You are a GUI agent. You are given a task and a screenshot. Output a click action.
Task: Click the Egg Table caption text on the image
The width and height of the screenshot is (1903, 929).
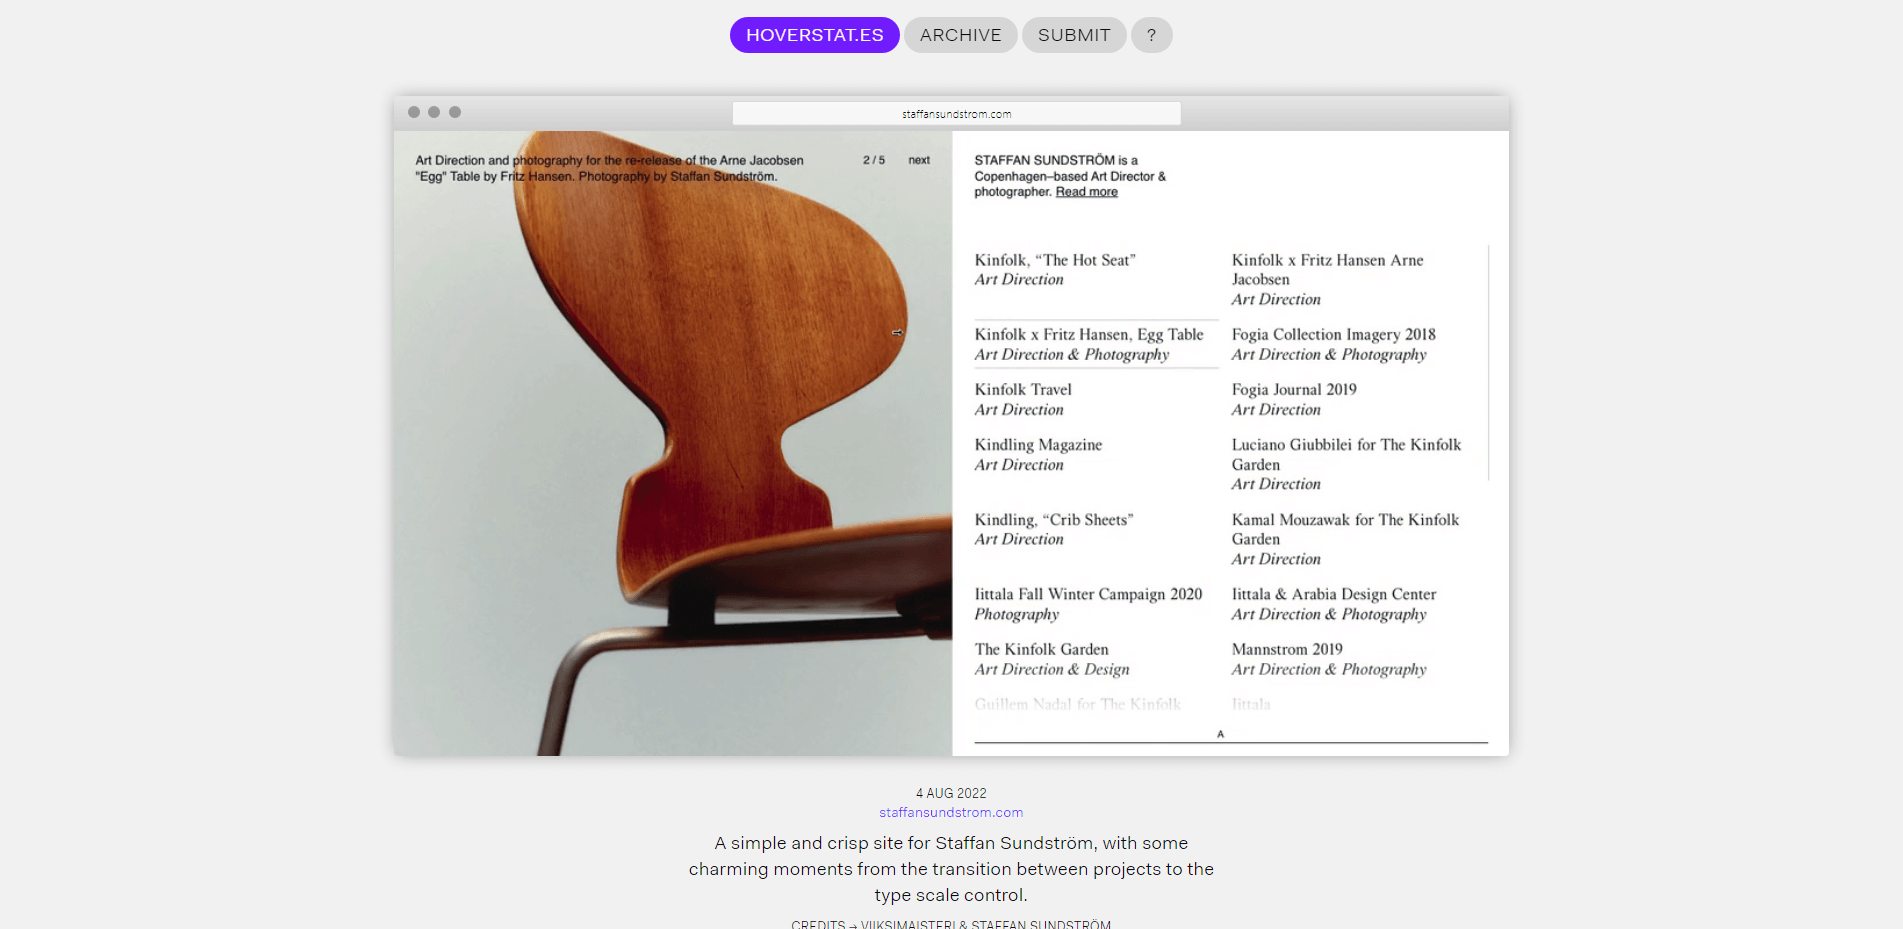point(609,168)
